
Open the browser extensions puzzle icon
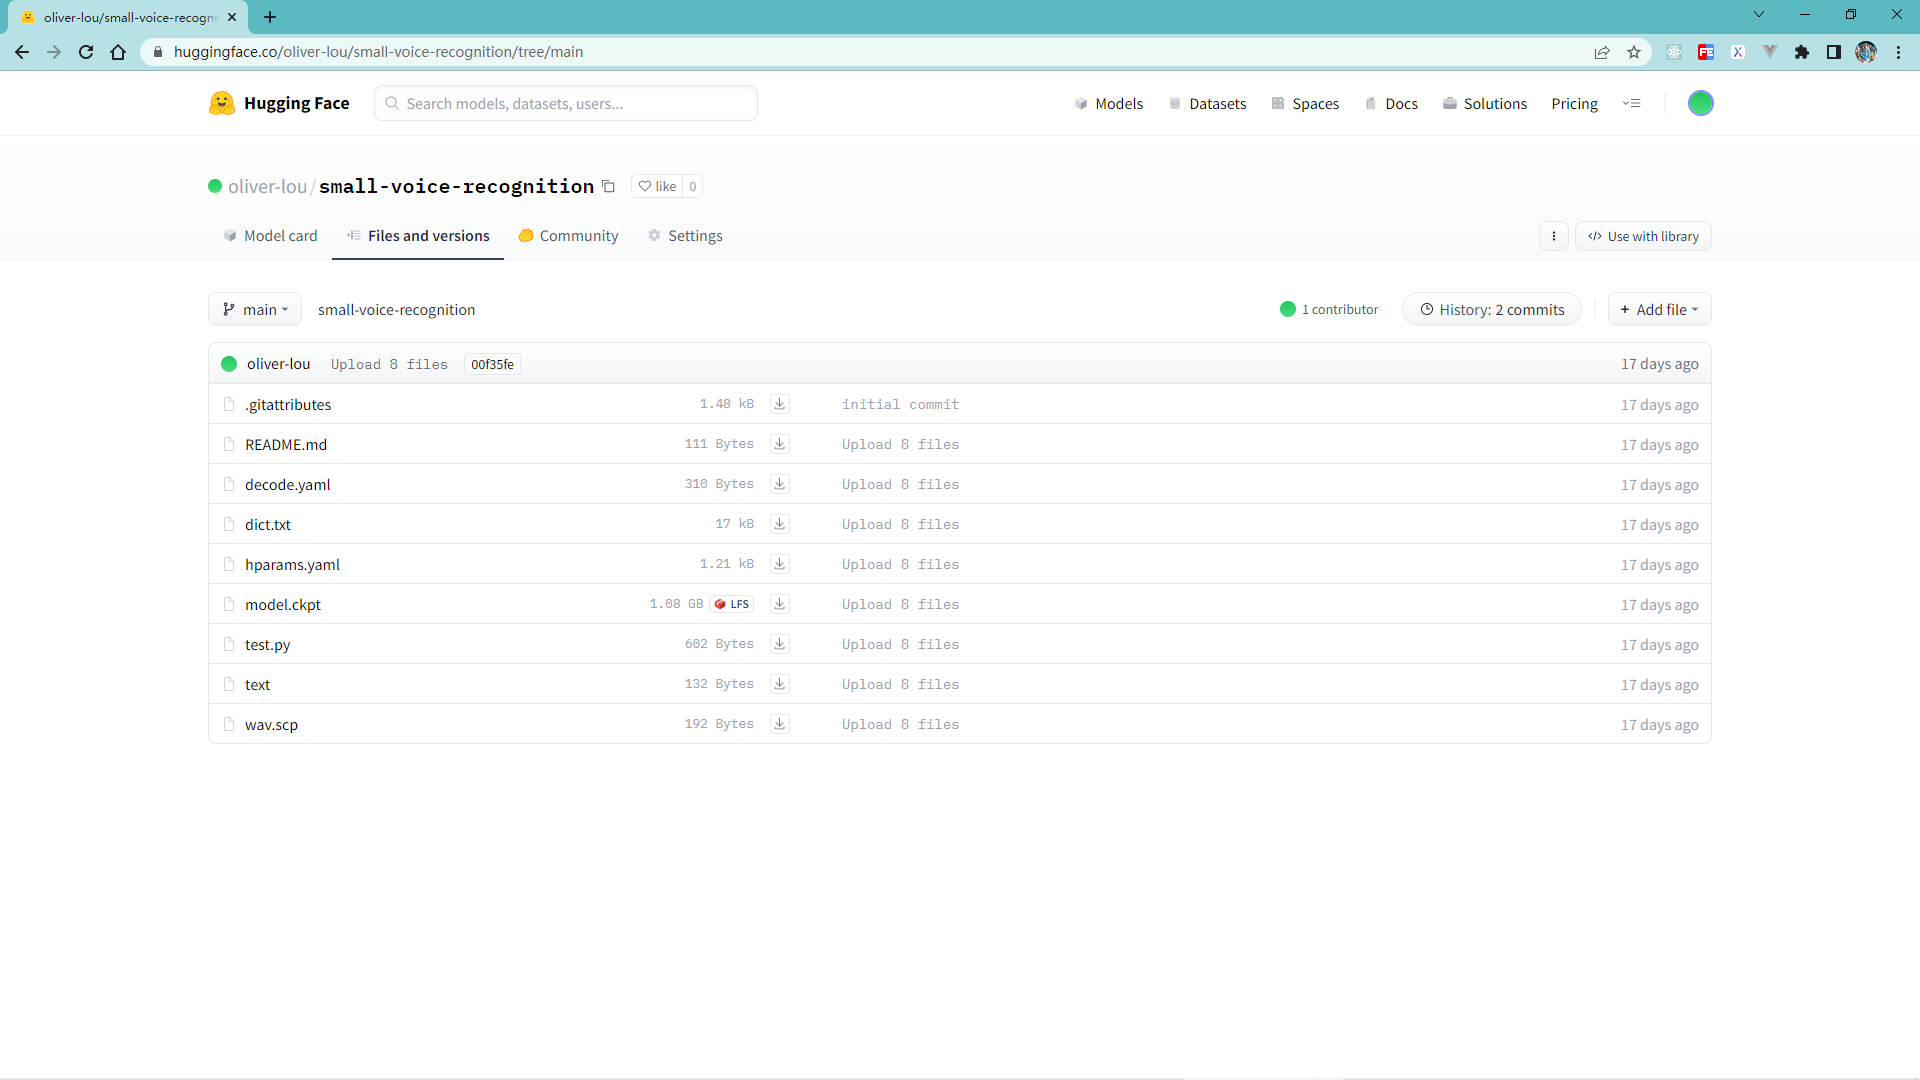click(x=1802, y=52)
